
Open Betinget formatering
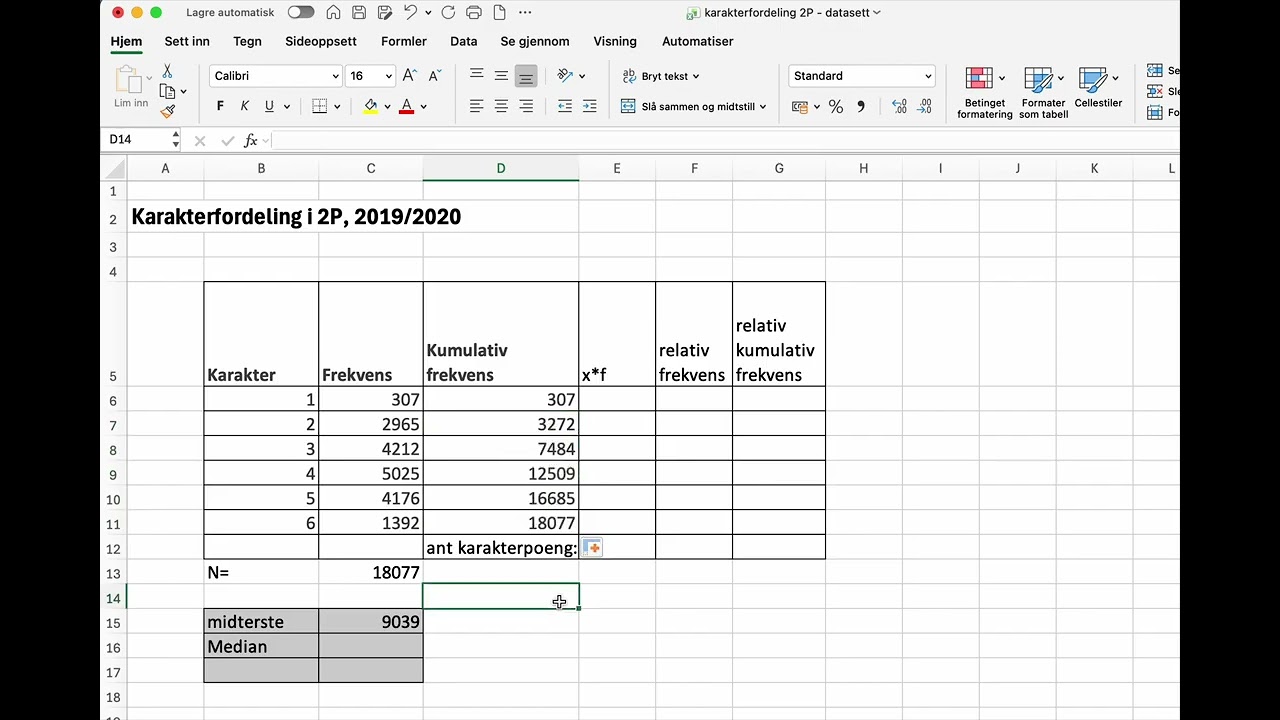985,92
